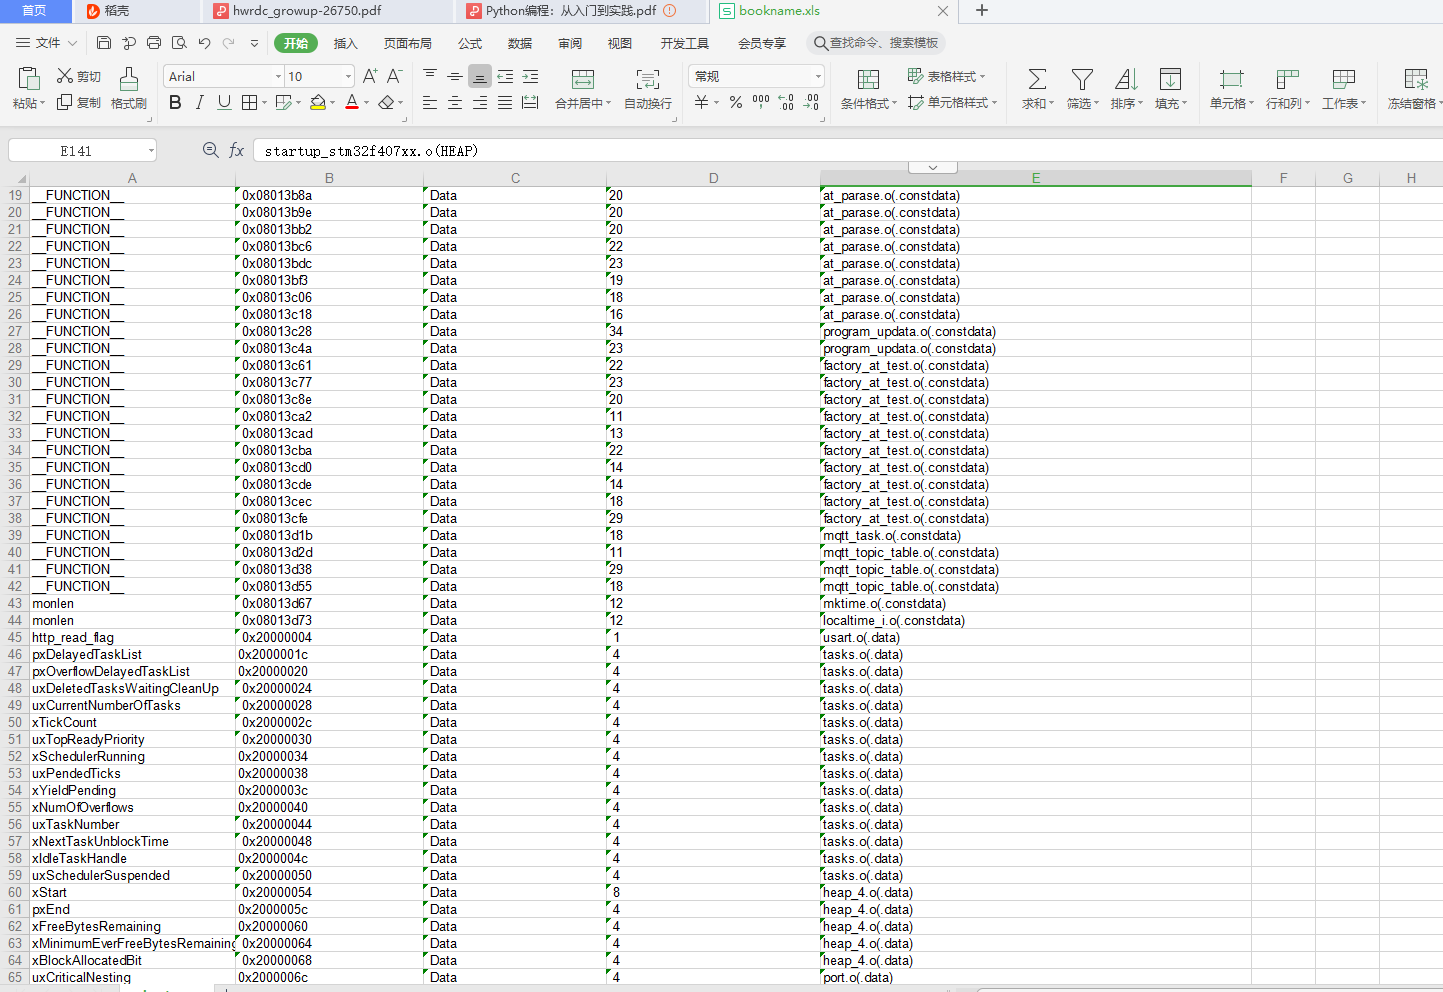This screenshot has height=992, width=1443.
Task: Switch to the 页面布局 ribbon tab
Action: 408,43
